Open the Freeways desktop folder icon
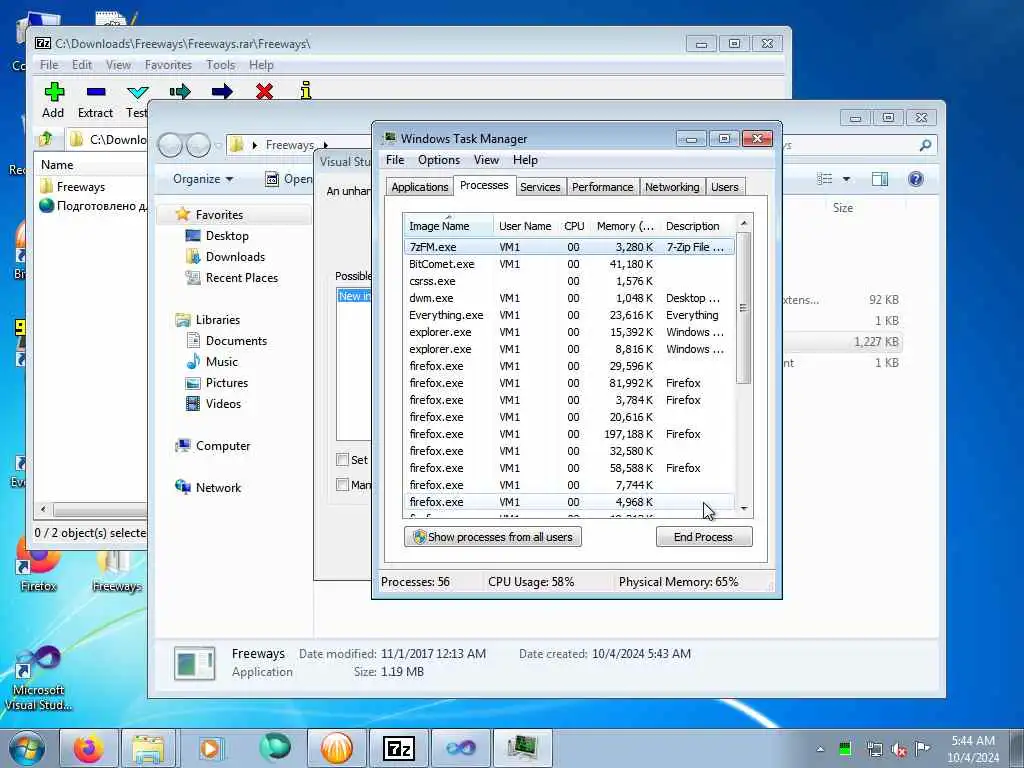The image size is (1024, 768). (116, 569)
